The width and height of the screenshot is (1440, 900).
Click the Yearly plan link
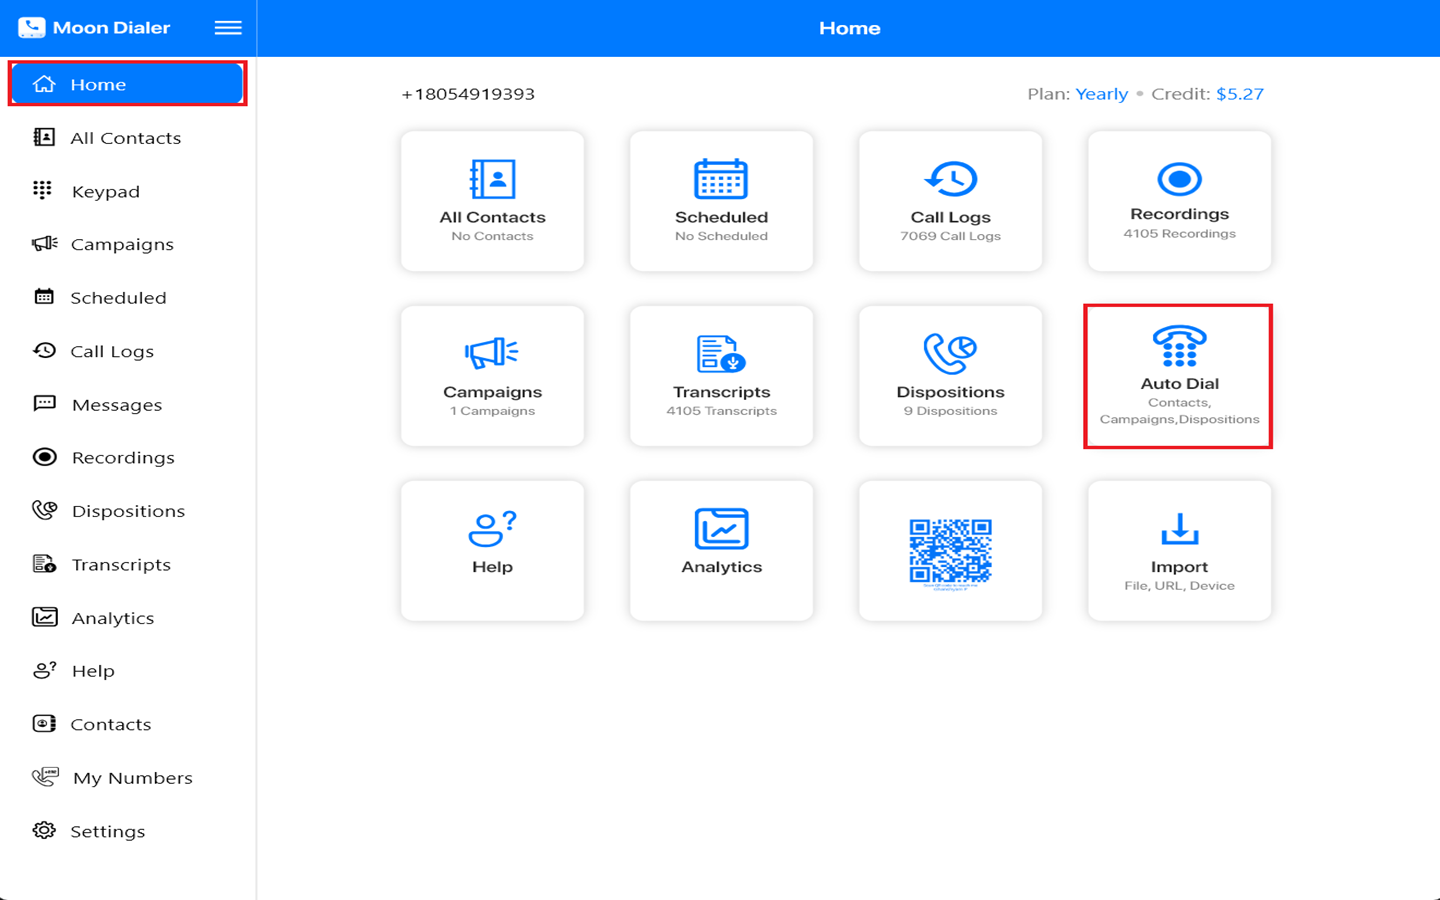click(1101, 94)
